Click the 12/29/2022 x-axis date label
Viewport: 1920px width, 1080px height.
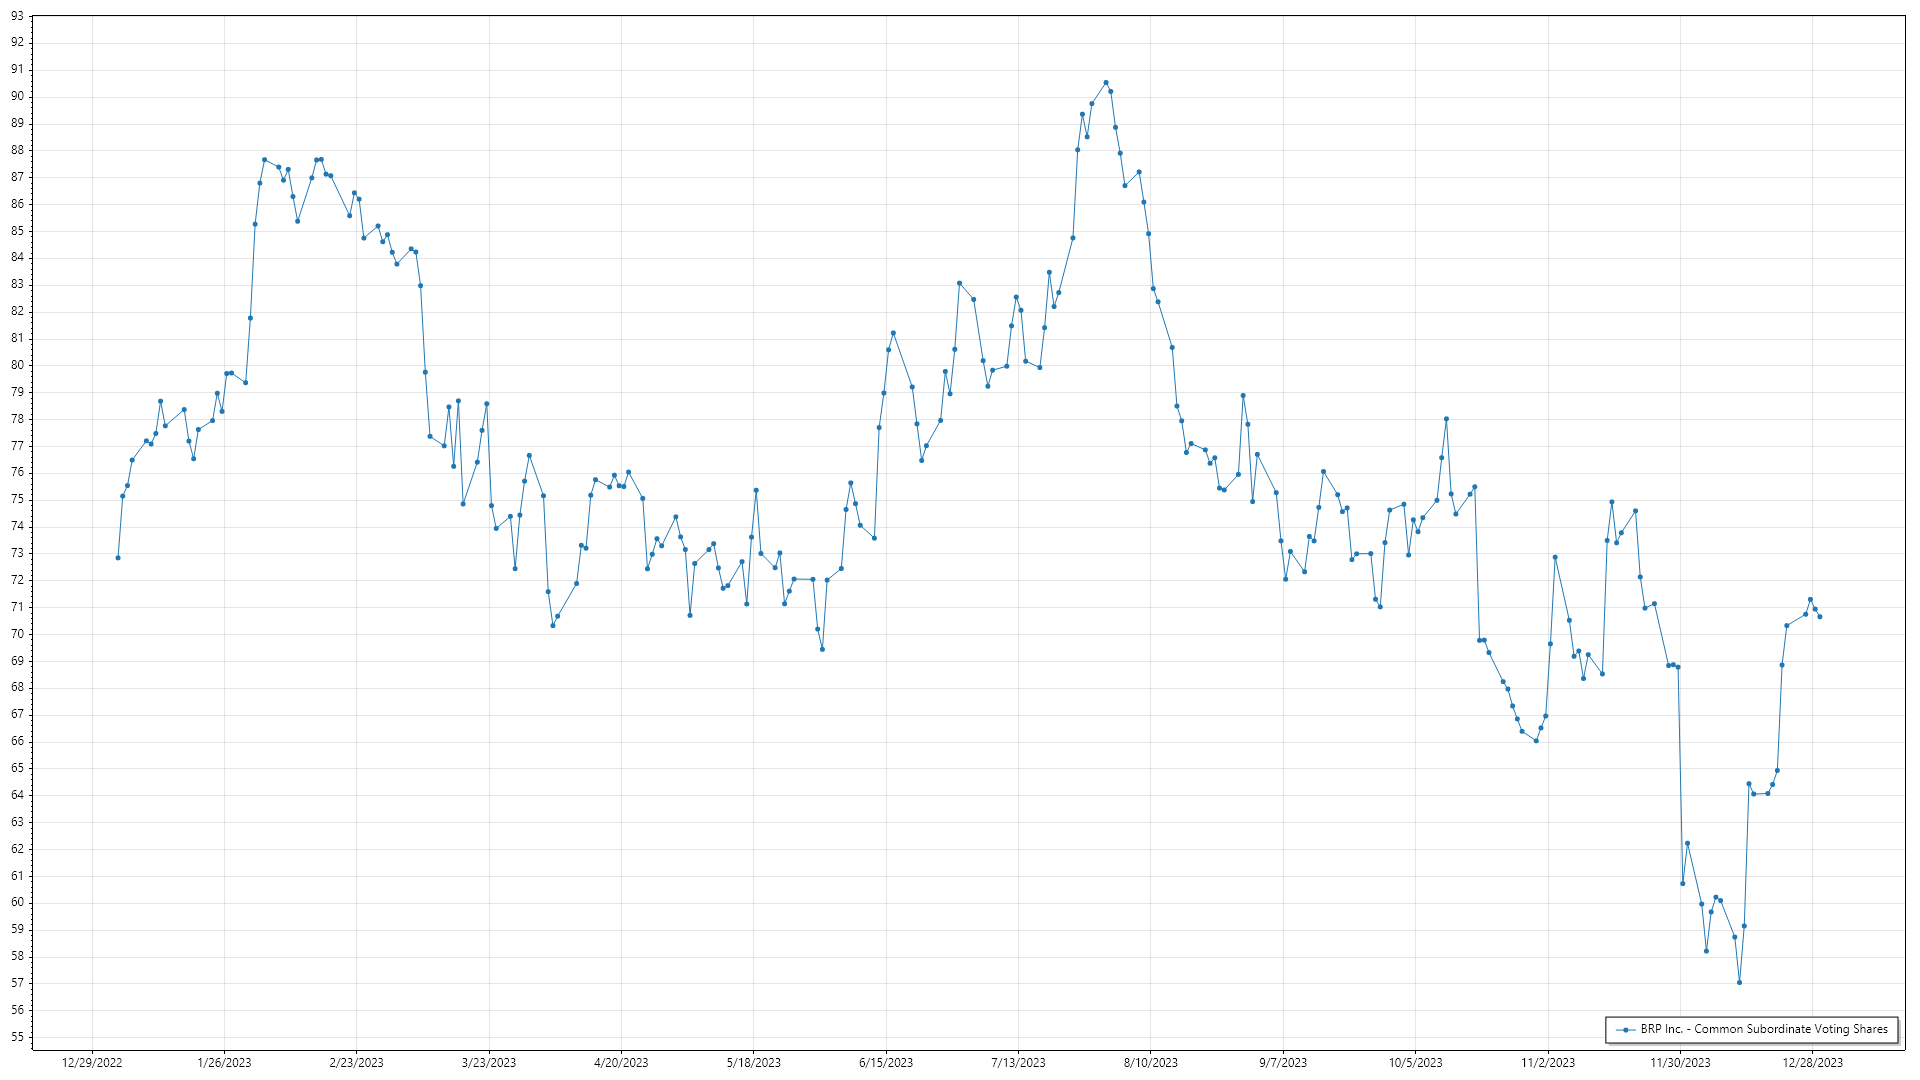pos(92,1063)
